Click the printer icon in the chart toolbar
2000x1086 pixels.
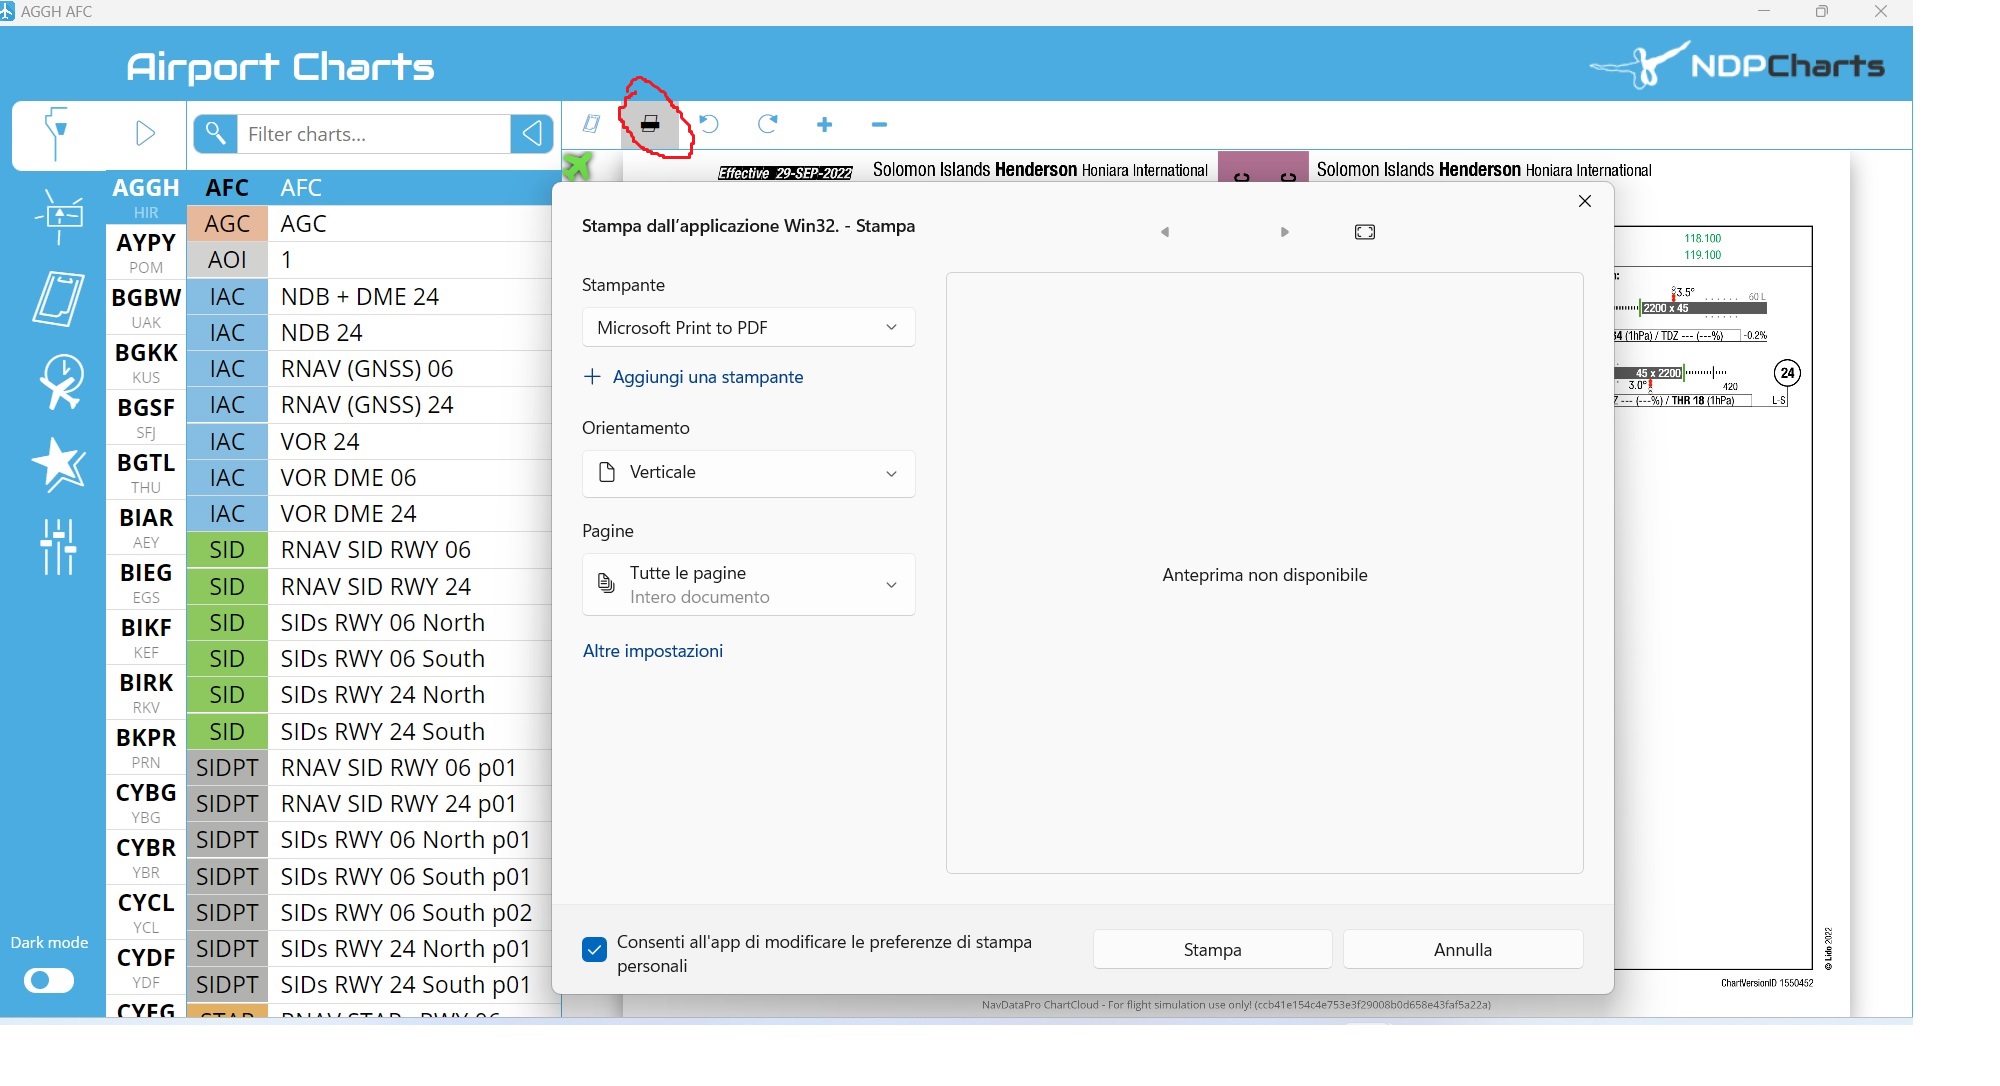point(650,124)
